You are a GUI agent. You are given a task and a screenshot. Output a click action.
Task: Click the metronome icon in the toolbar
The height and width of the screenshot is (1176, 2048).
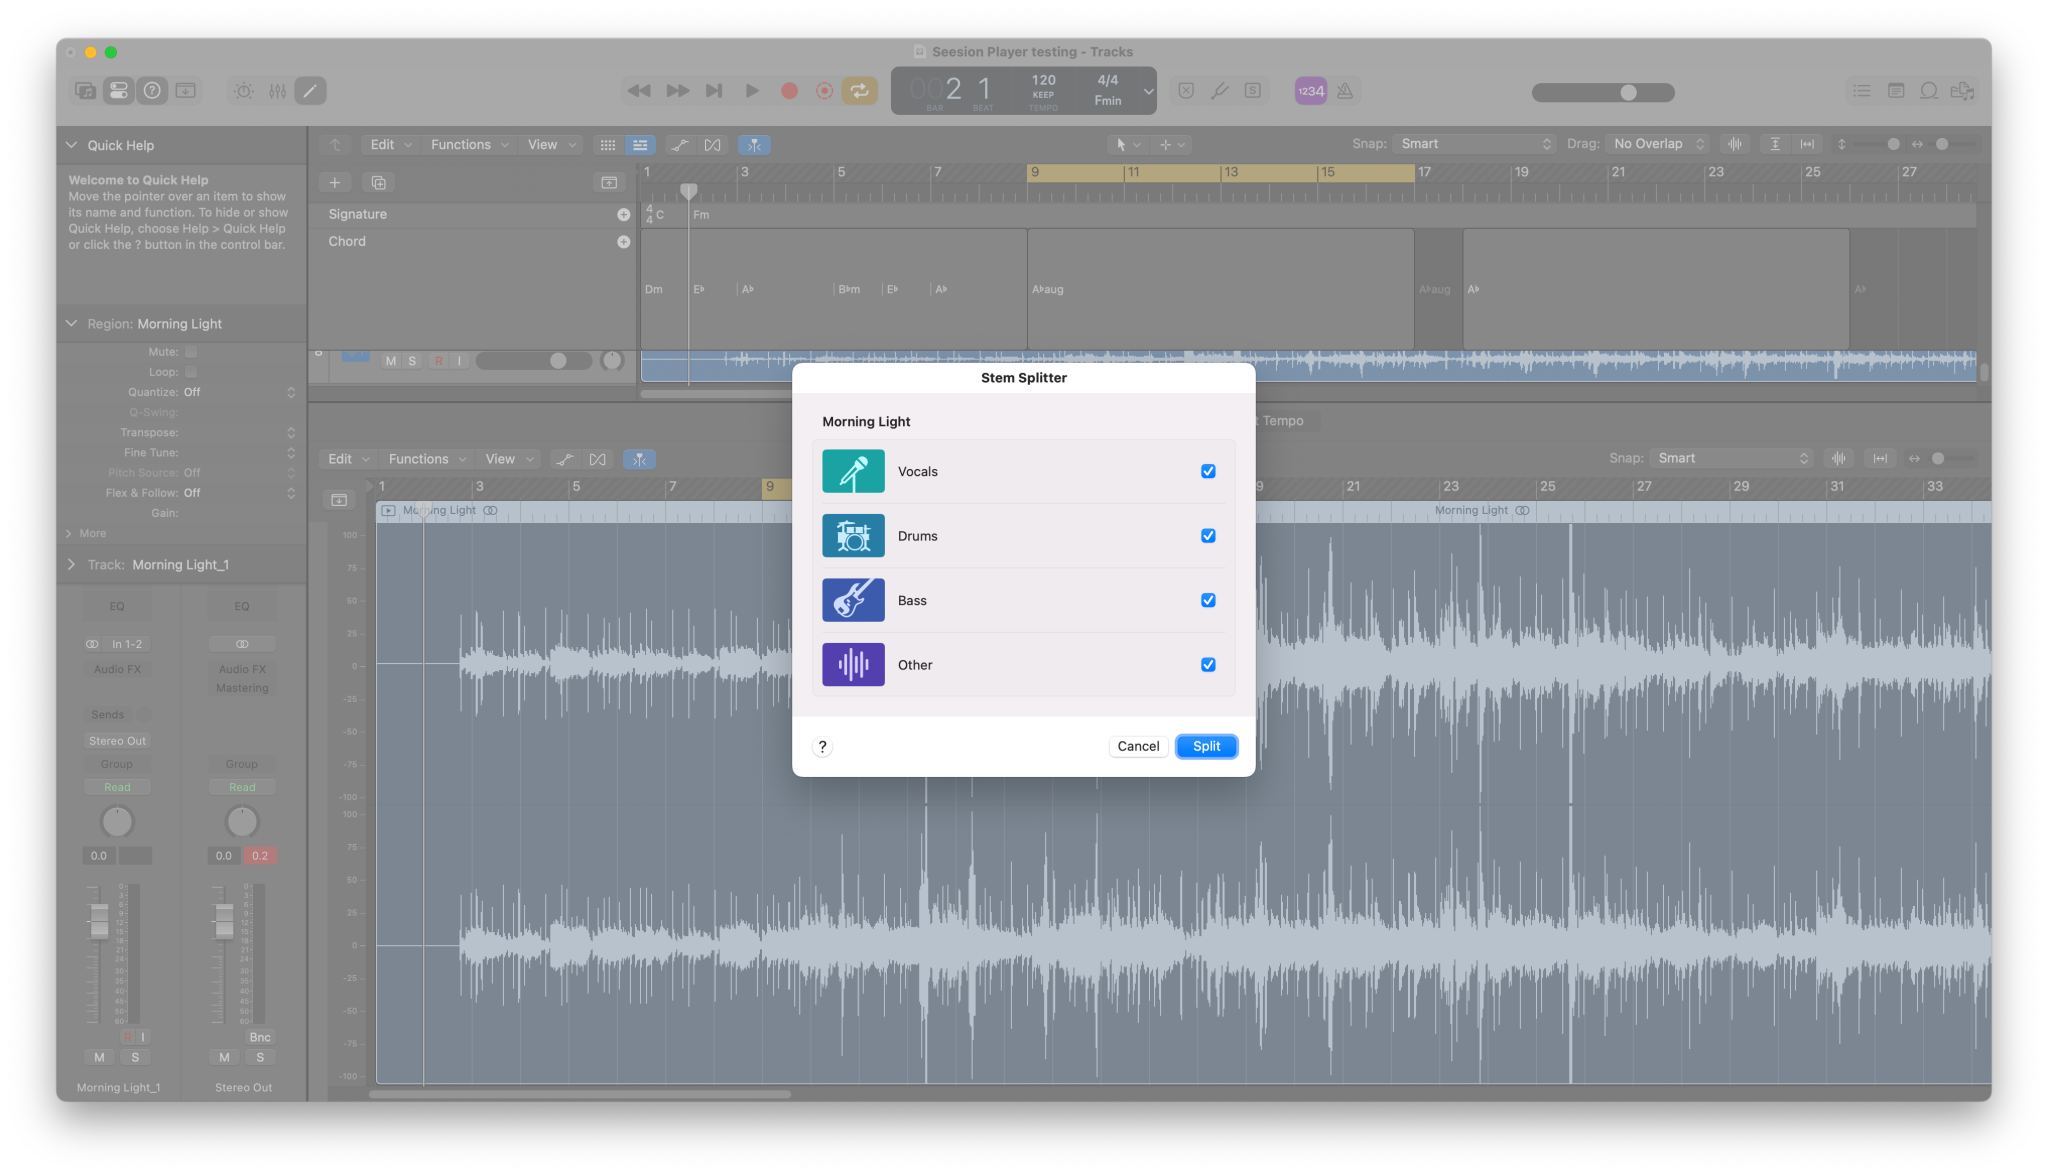(1345, 90)
